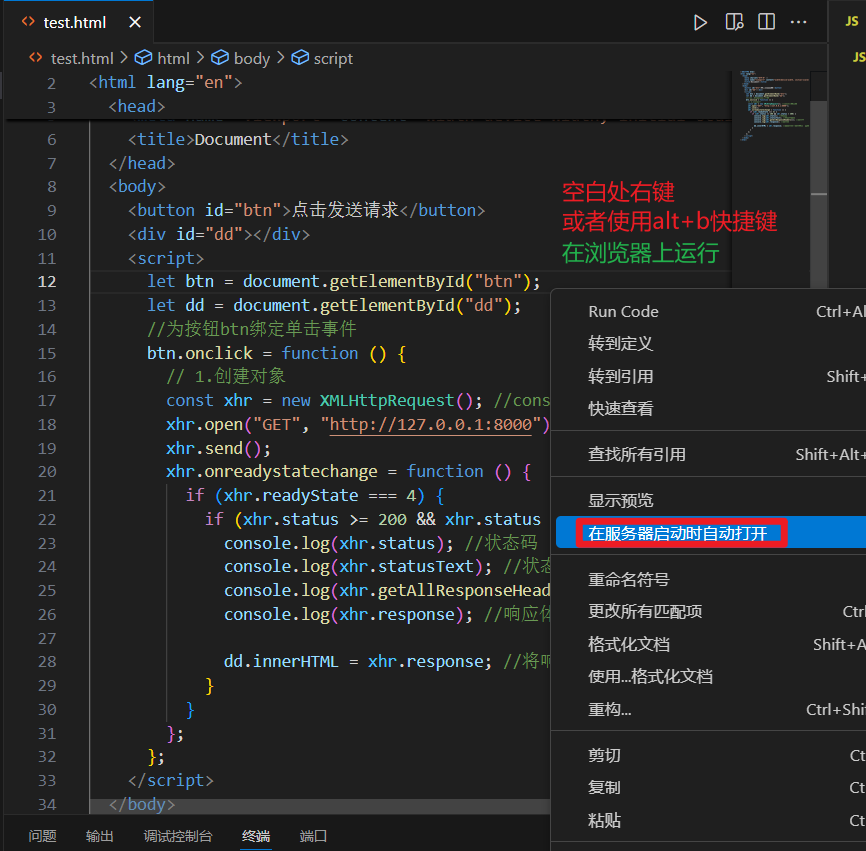This screenshot has height=851, width=866.
Task: Open the preview-to-side icon in the editor toolbar
Action: coord(734,23)
